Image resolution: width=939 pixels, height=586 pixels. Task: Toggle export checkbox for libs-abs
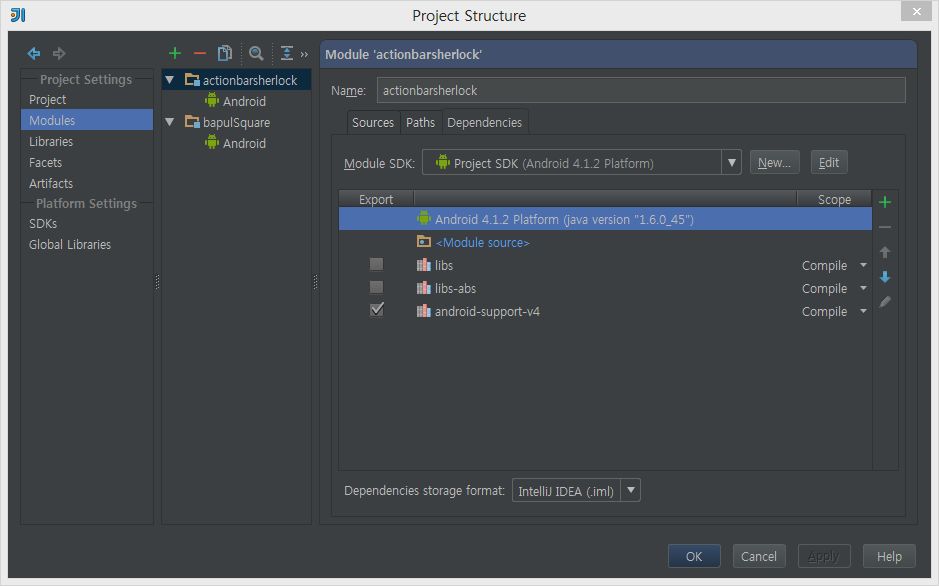(x=376, y=287)
